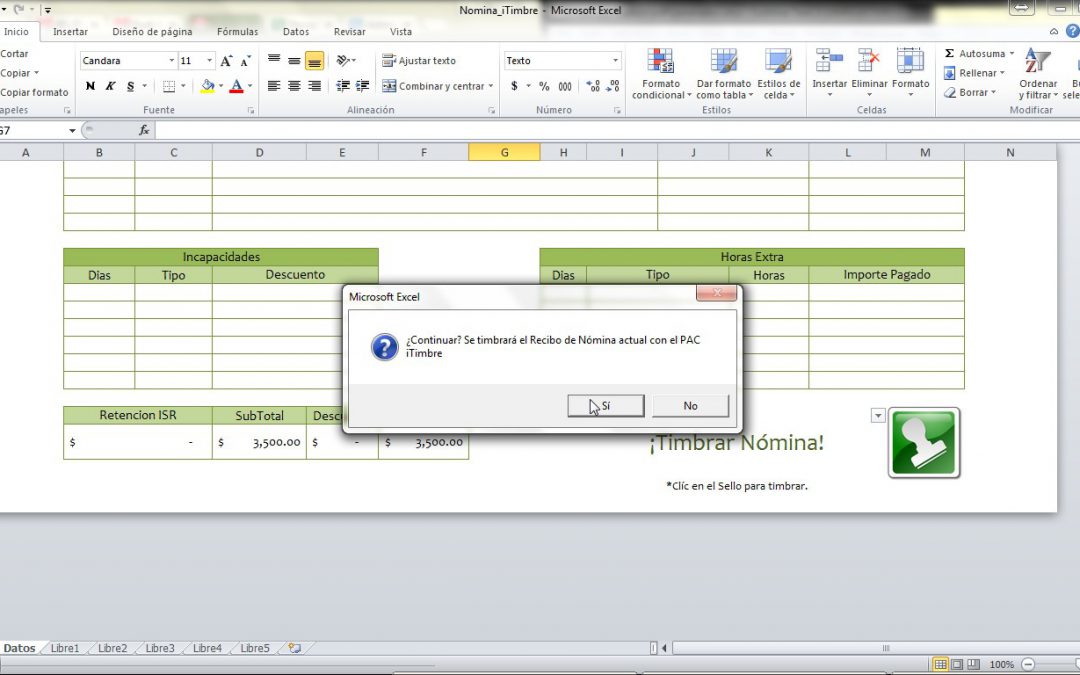Click the Insertar celdas icon
The height and width of the screenshot is (675, 1080).
click(828, 62)
